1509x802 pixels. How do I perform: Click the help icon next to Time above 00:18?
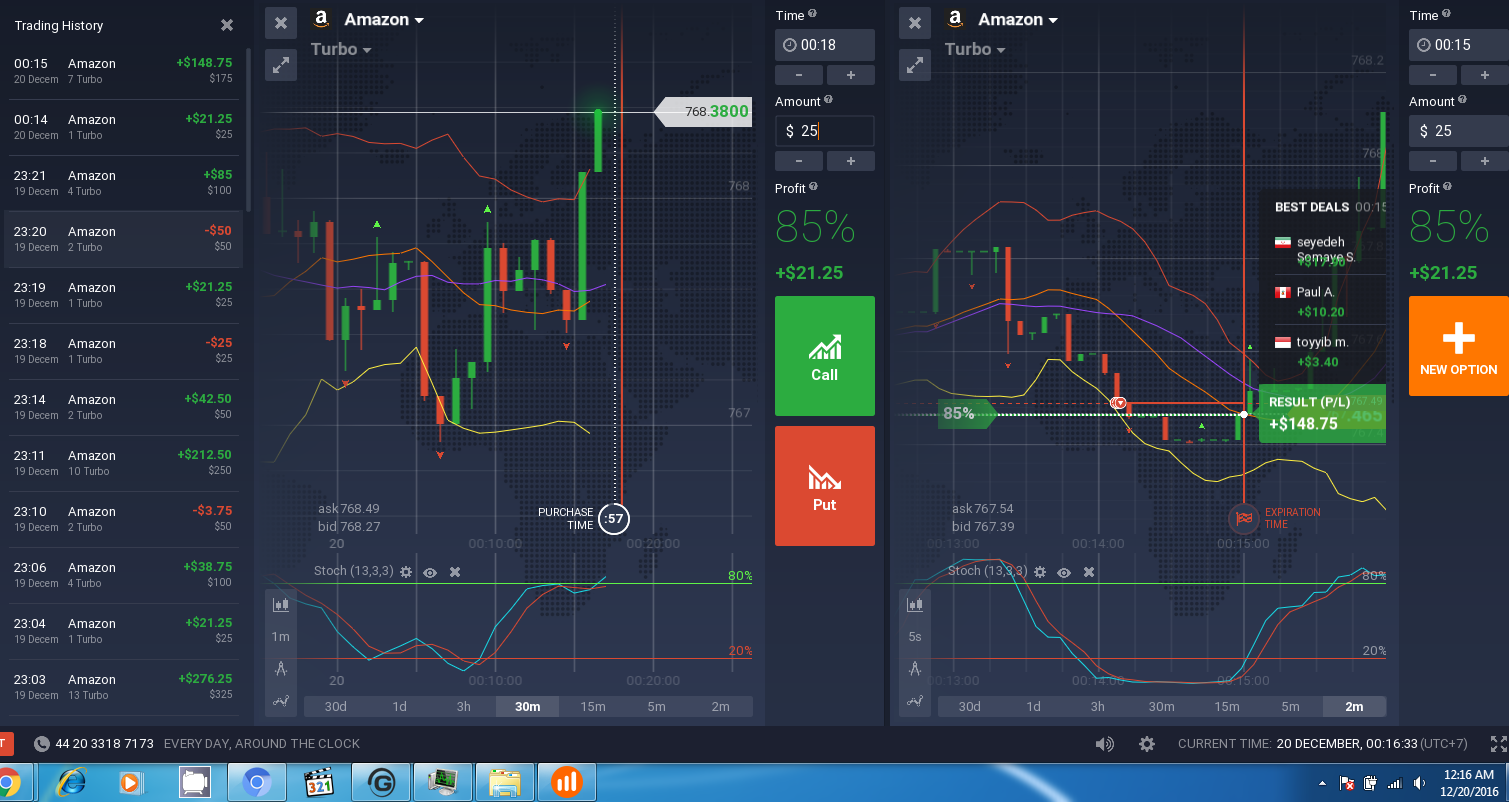(x=812, y=14)
